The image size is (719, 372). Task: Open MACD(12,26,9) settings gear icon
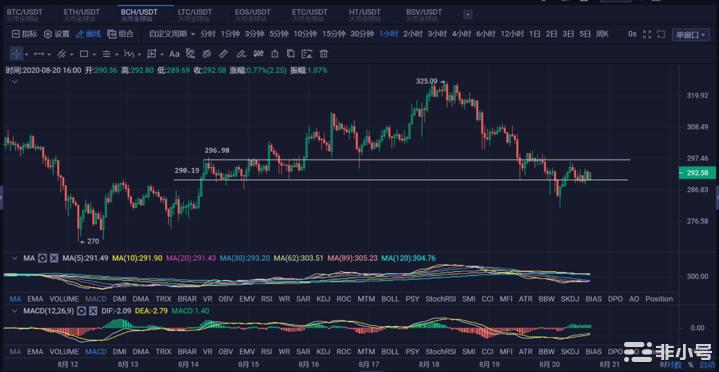tap(81, 311)
